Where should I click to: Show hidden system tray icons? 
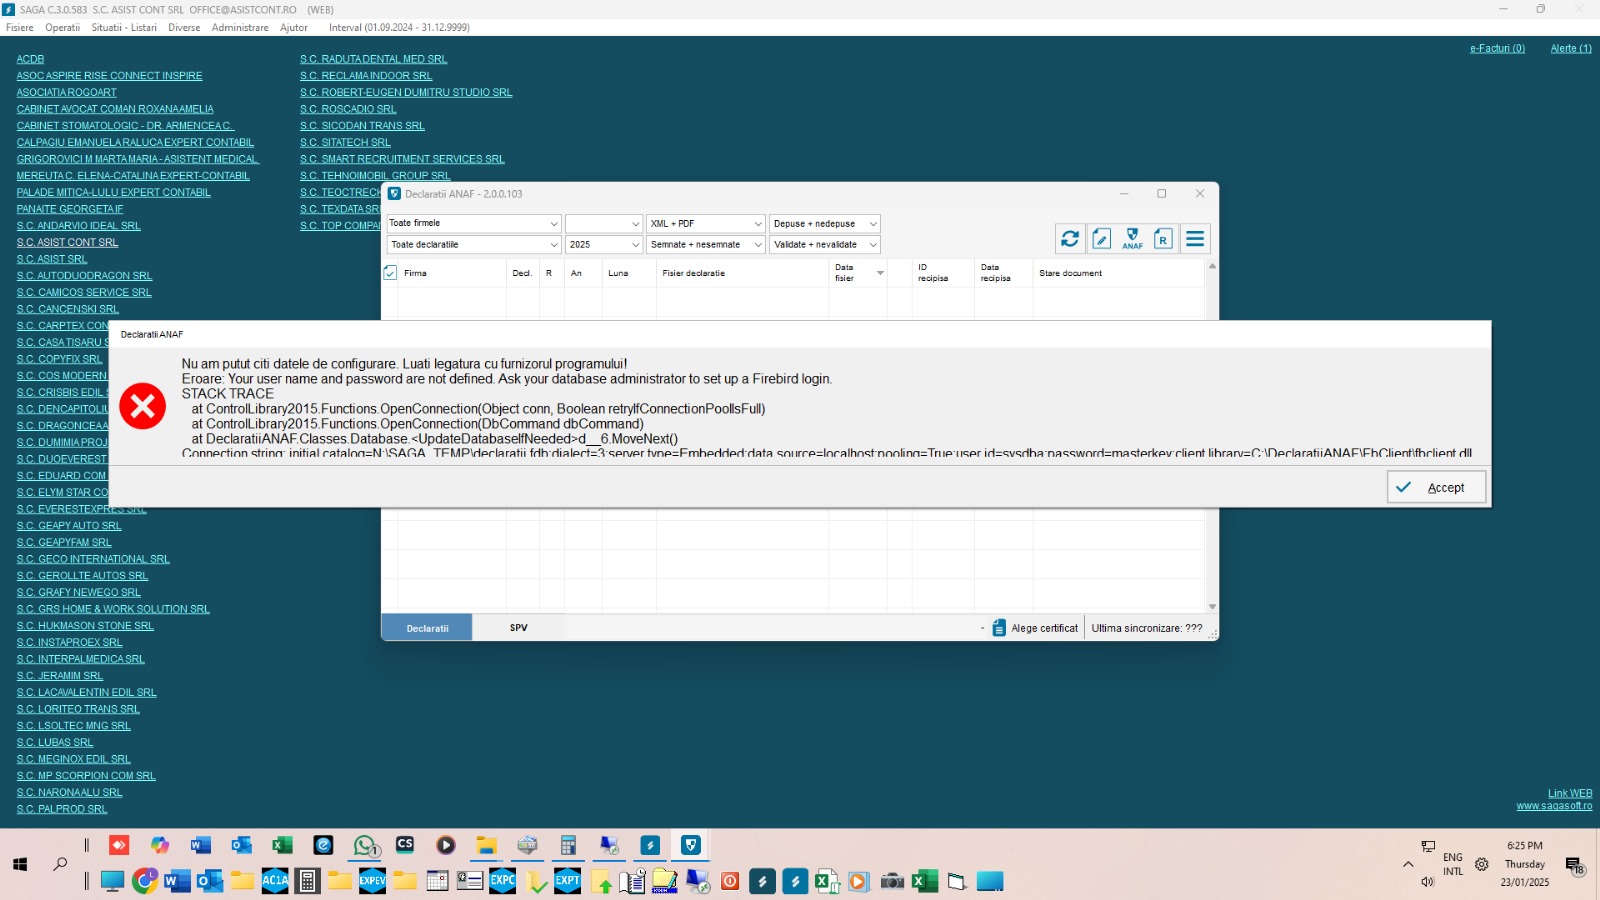tap(1408, 864)
